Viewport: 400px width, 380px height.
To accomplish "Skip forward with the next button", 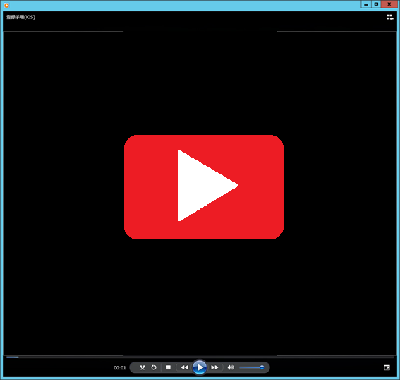I will click(x=215, y=367).
